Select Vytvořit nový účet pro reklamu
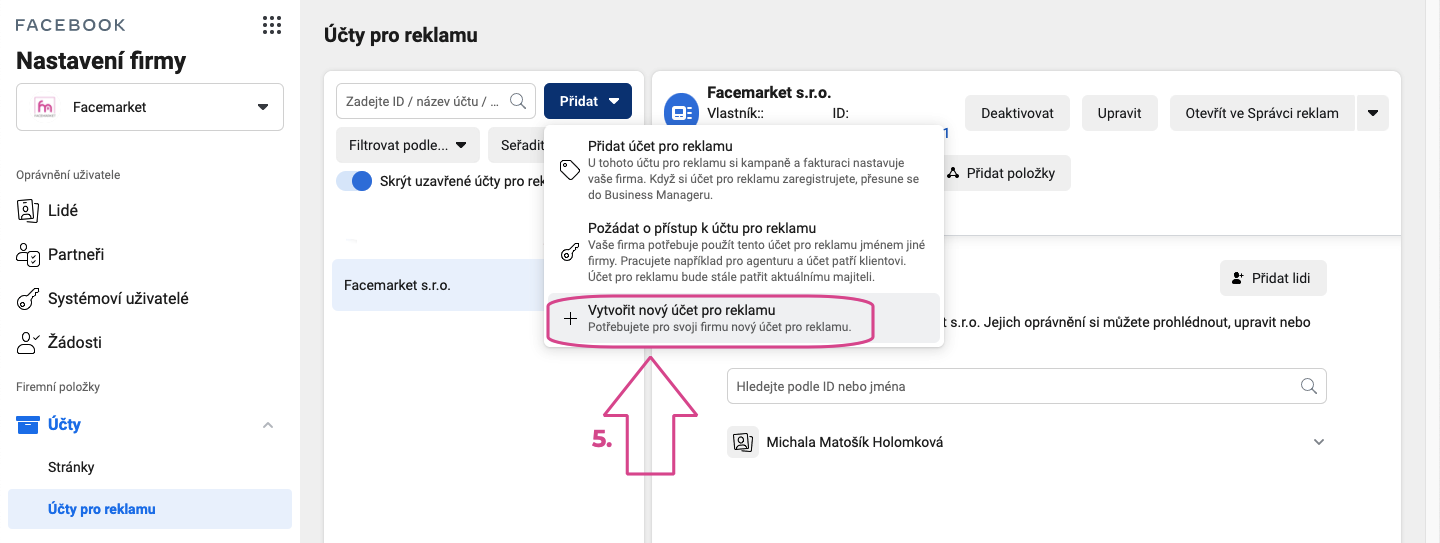 pyautogui.click(x=742, y=318)
